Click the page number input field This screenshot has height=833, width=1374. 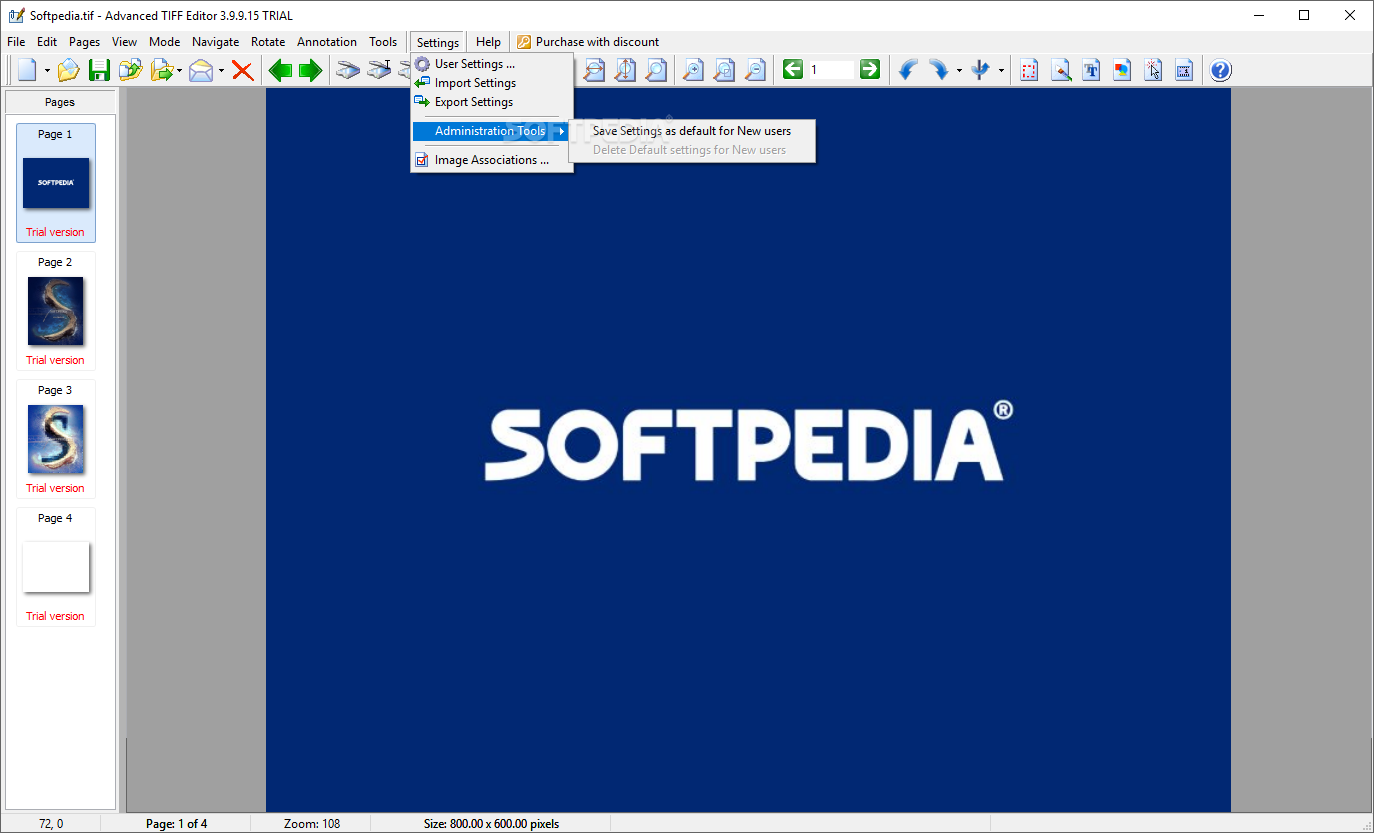831,70
